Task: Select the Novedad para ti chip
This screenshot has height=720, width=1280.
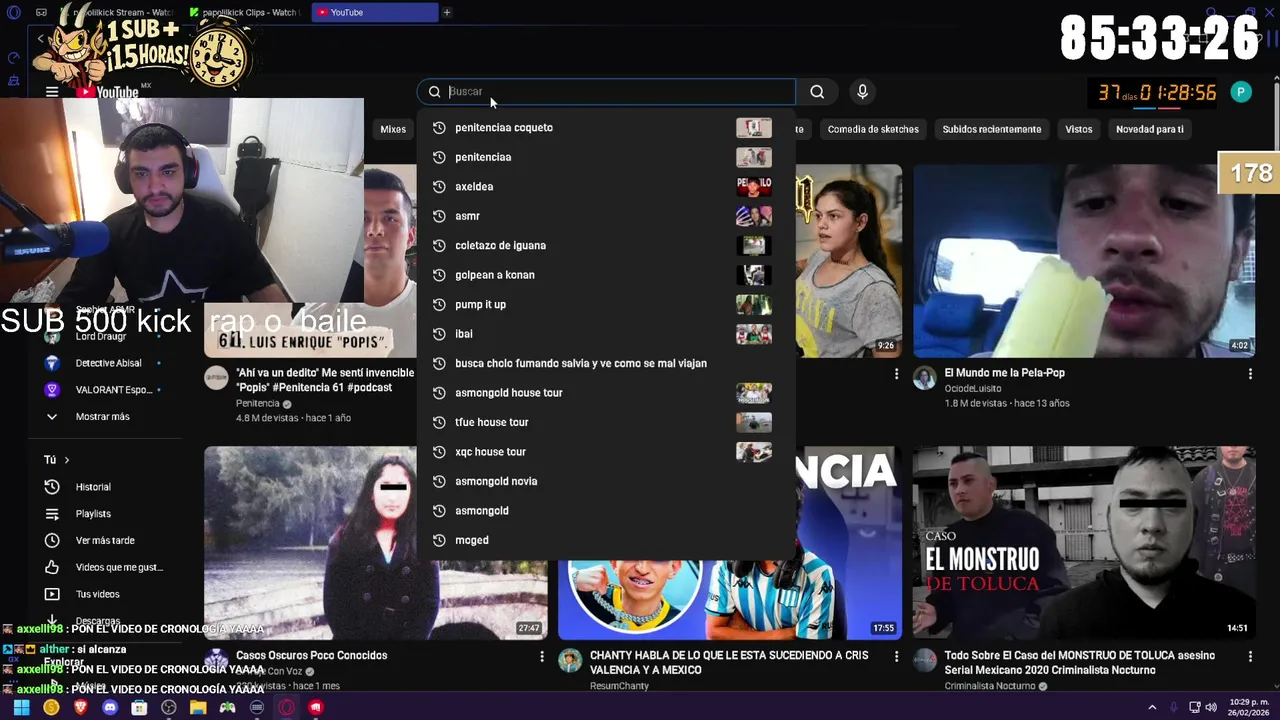Action: [x=1149, y=129]
